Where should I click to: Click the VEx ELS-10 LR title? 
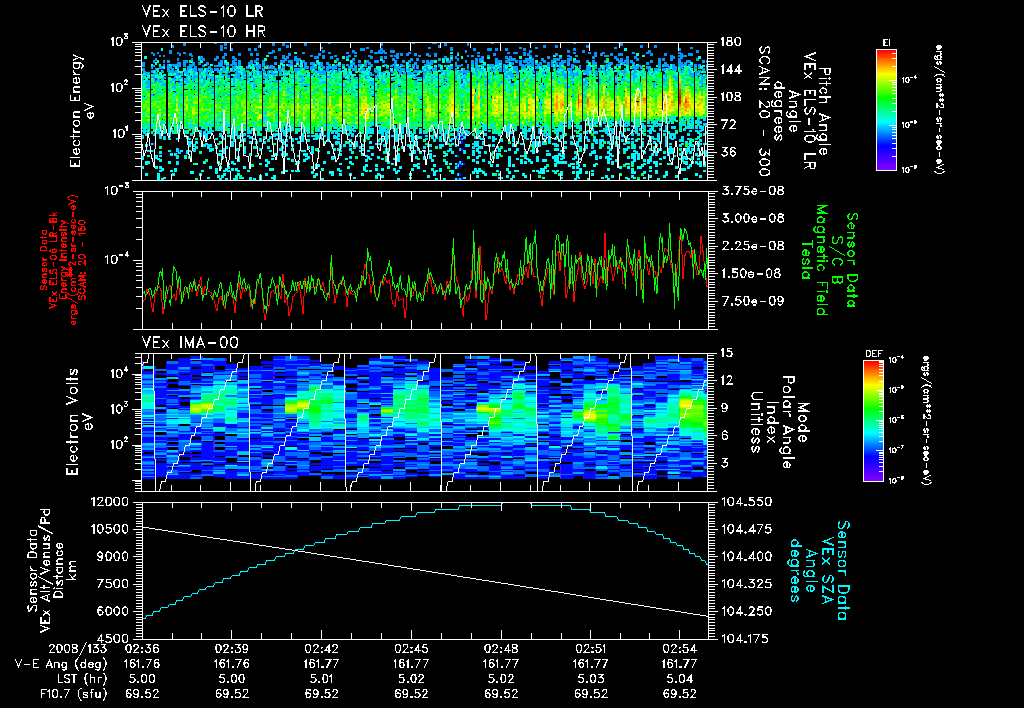click(x=203, y=12)
